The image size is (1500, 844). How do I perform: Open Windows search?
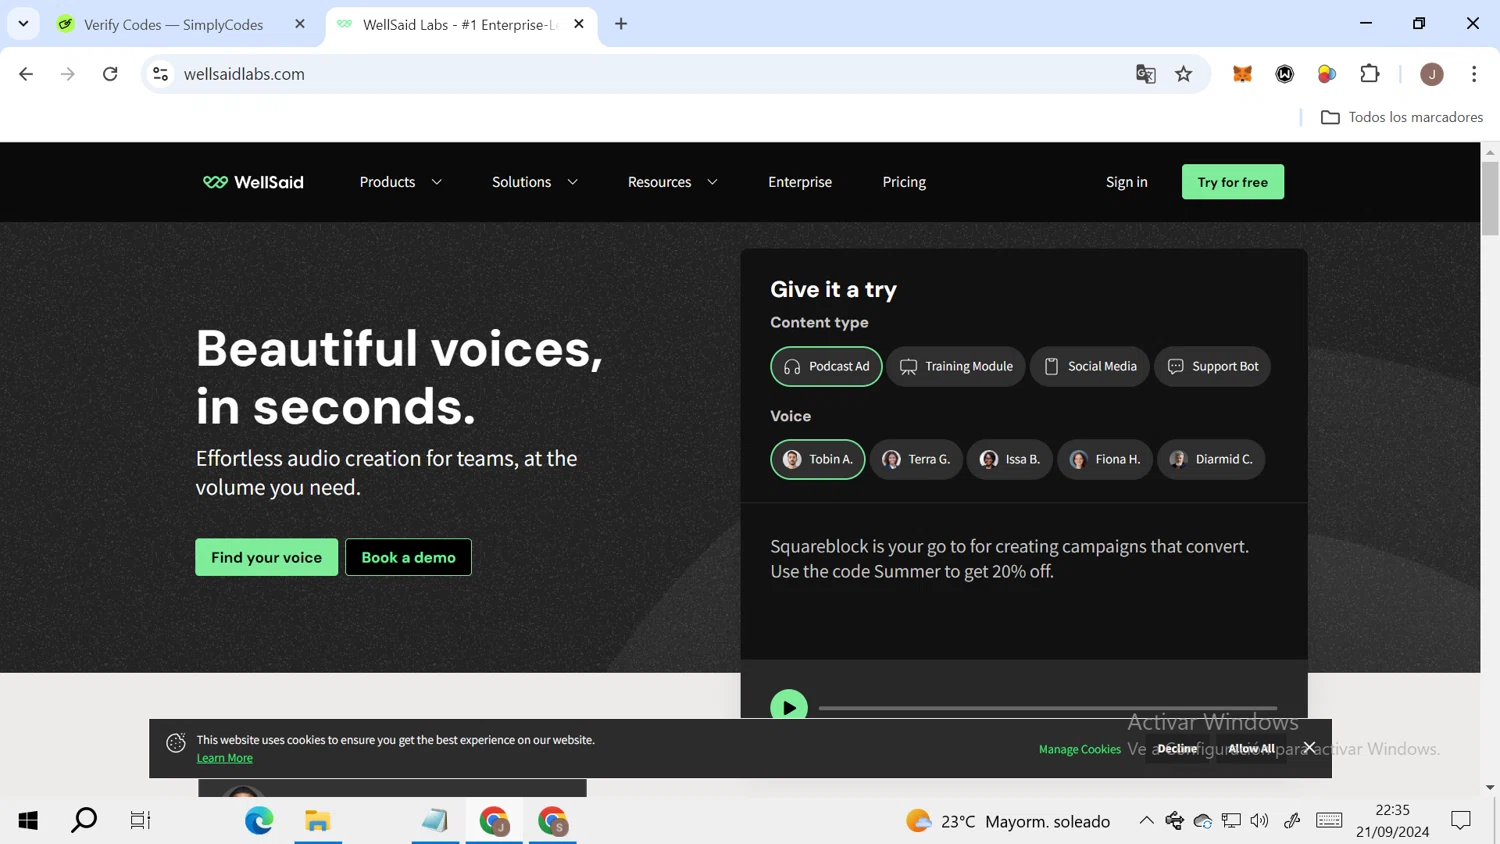[84, 821]
